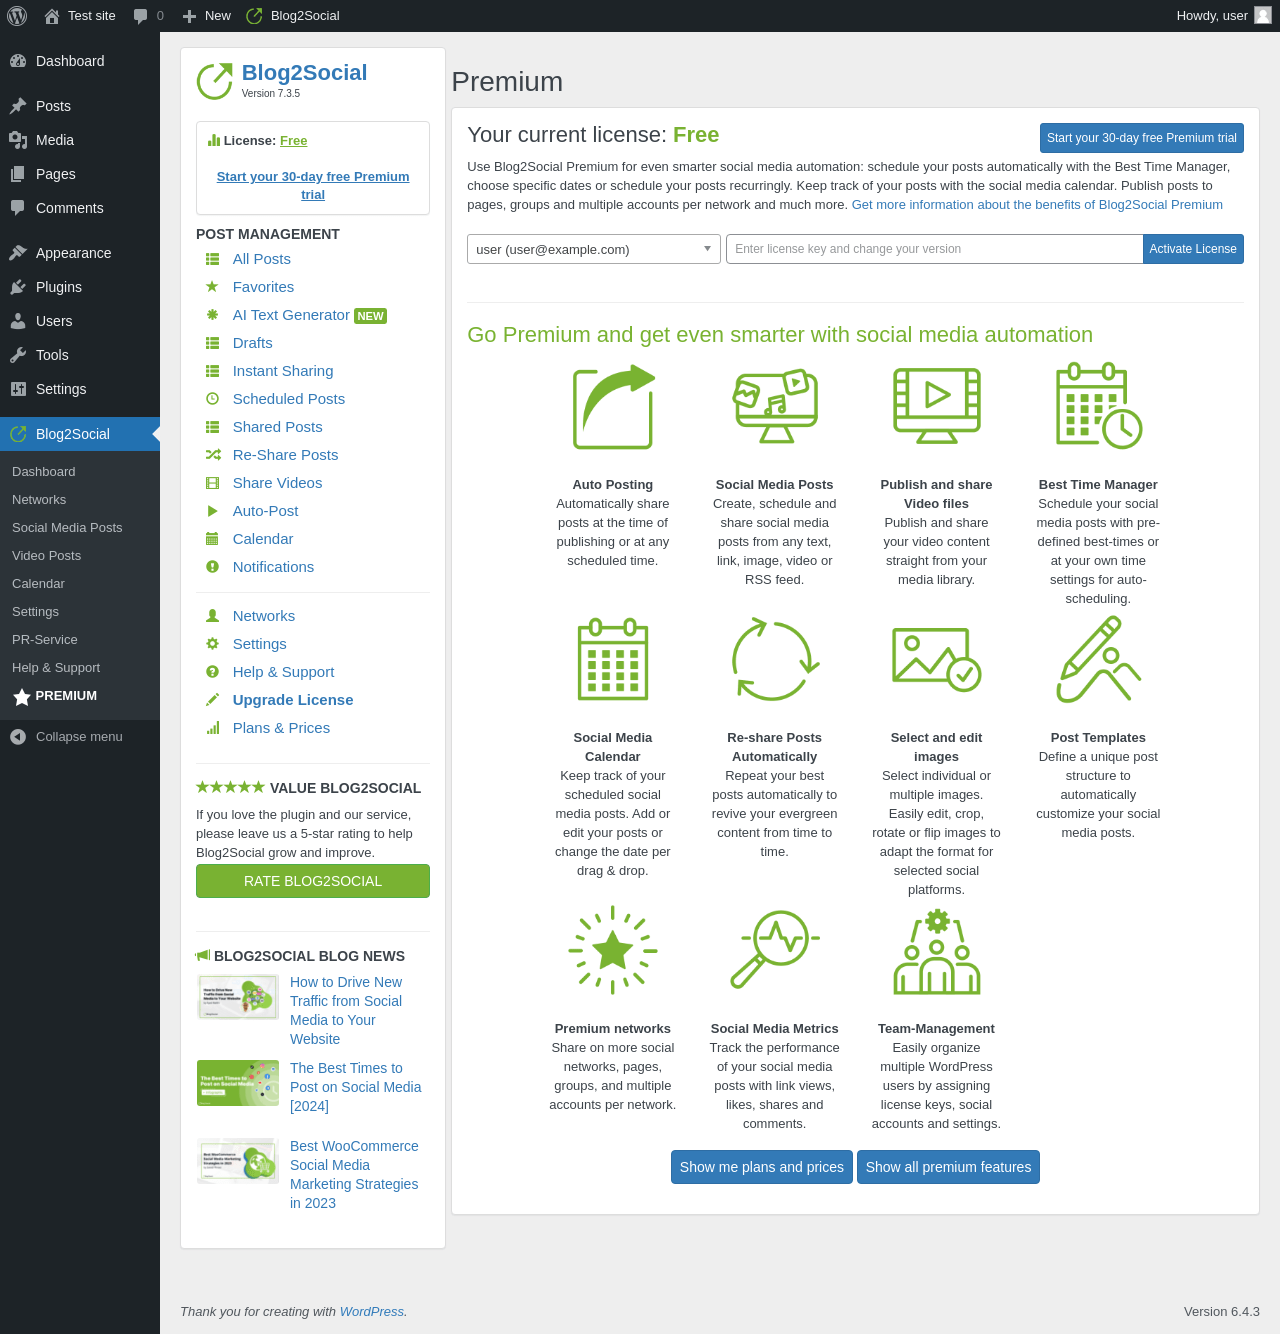
Task: Click the Social Media Metrics magnifier icon
Action: 775,949
